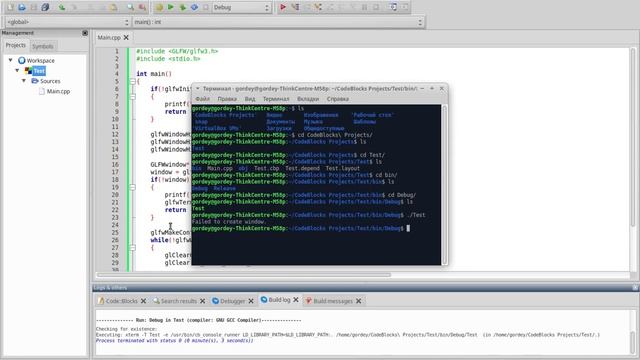Open the Debug build target dropdown
Screen dimensions: 640x360
(241, 7)
